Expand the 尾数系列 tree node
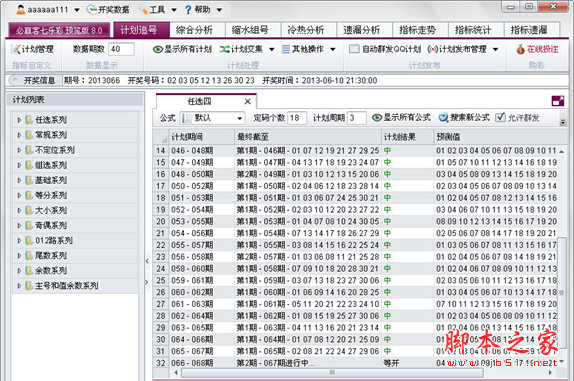 (x=19, y=255)
